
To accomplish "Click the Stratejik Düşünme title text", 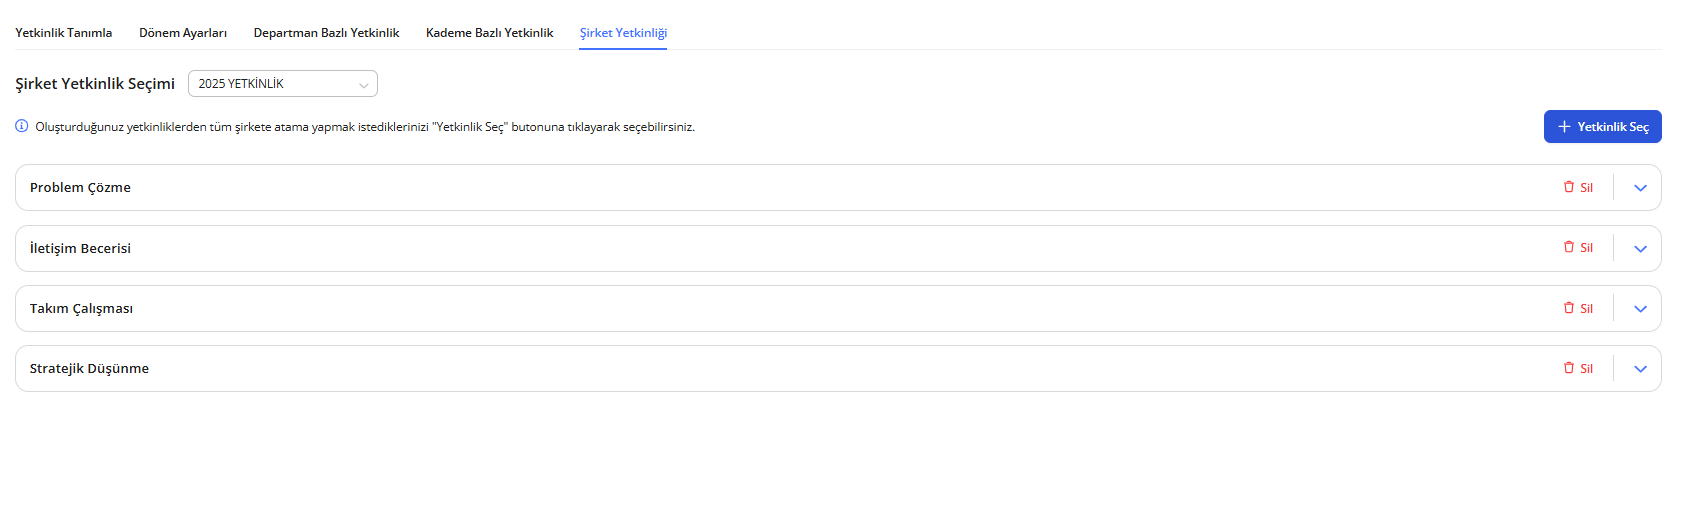I will pos(89,369).
